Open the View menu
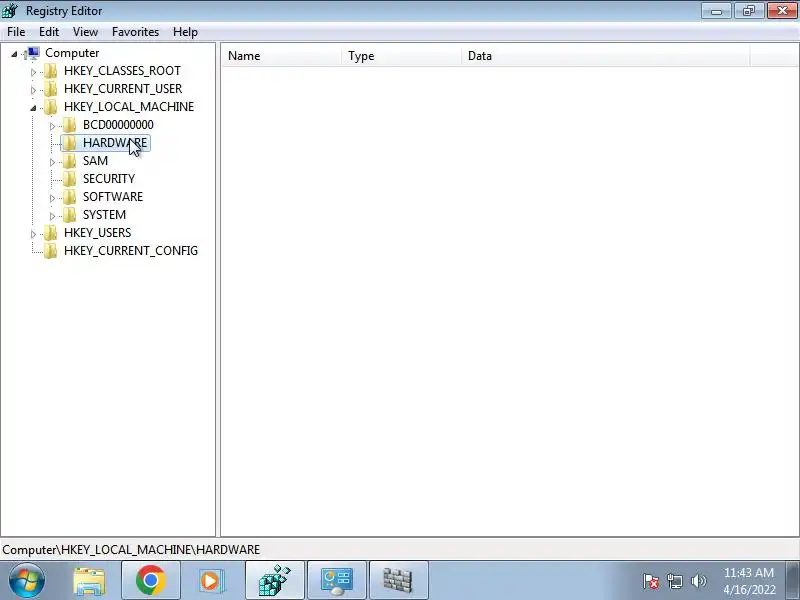The width and height of the screenshot is (800, 600). pos(85,32)
